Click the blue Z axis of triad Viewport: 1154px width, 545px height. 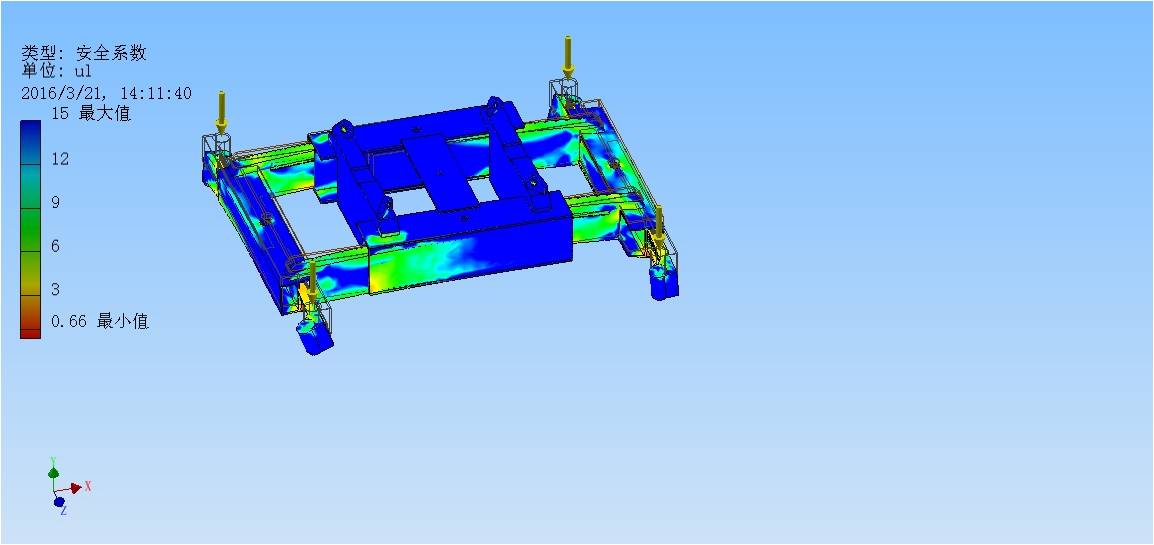59,501
